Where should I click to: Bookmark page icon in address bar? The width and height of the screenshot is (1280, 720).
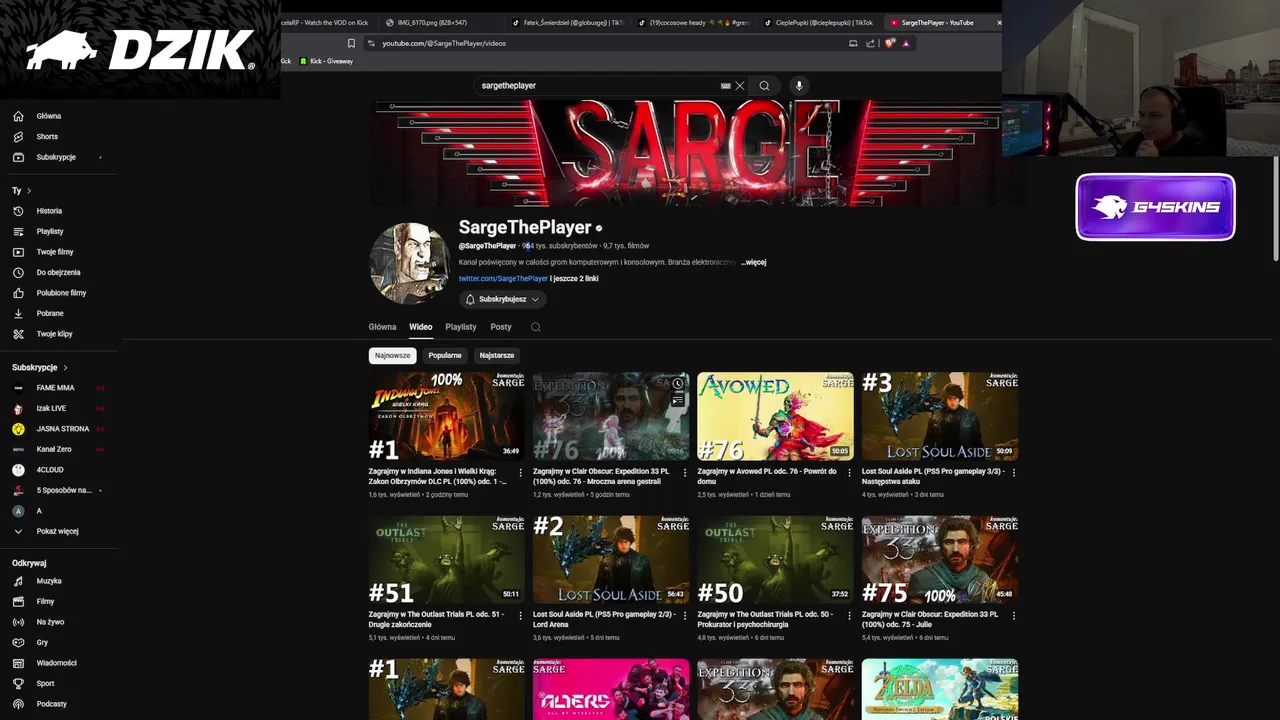click(351, 43)
